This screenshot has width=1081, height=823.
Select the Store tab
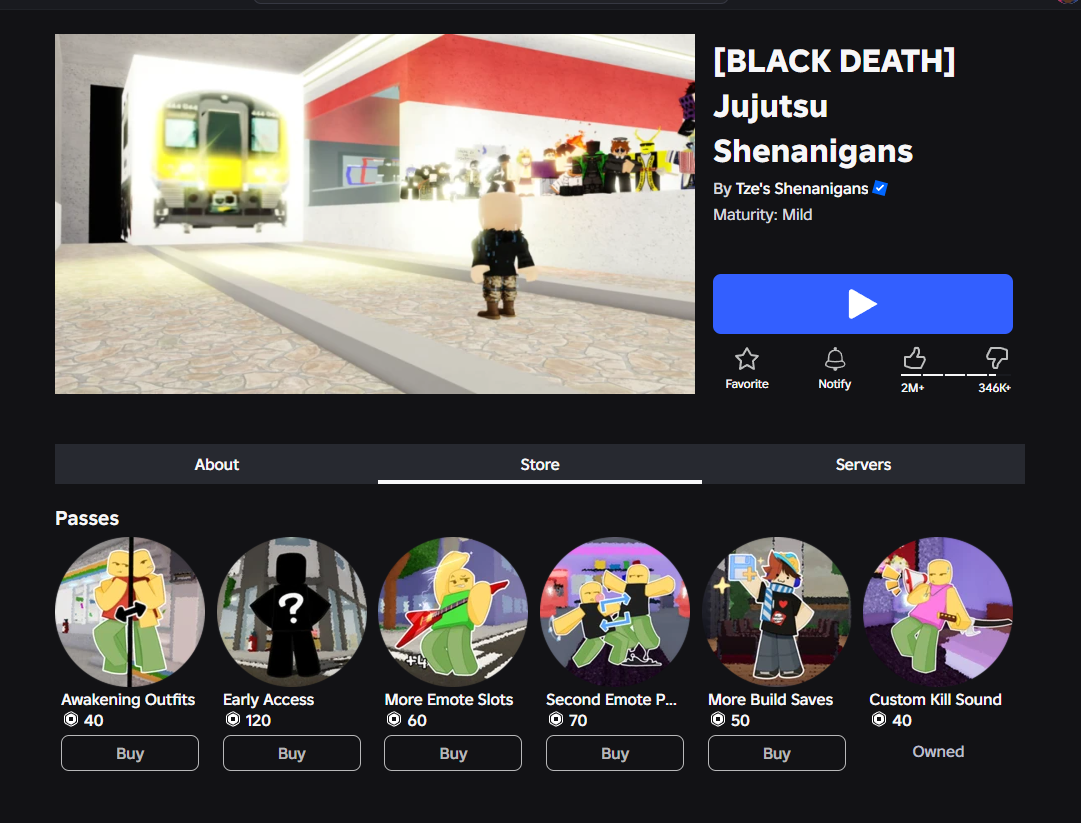pyautogui.click(x=540, y=465)
